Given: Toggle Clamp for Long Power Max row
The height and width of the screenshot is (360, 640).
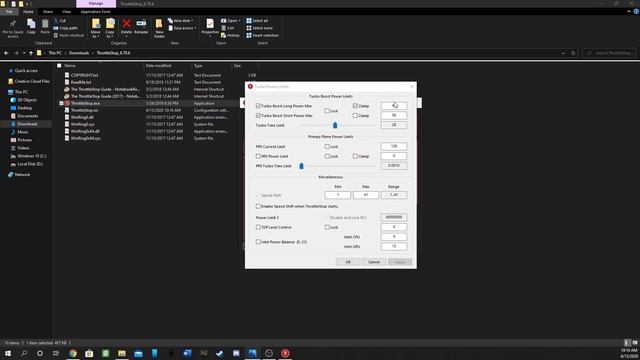Looking at the screenshot, I should pos(355,106).
